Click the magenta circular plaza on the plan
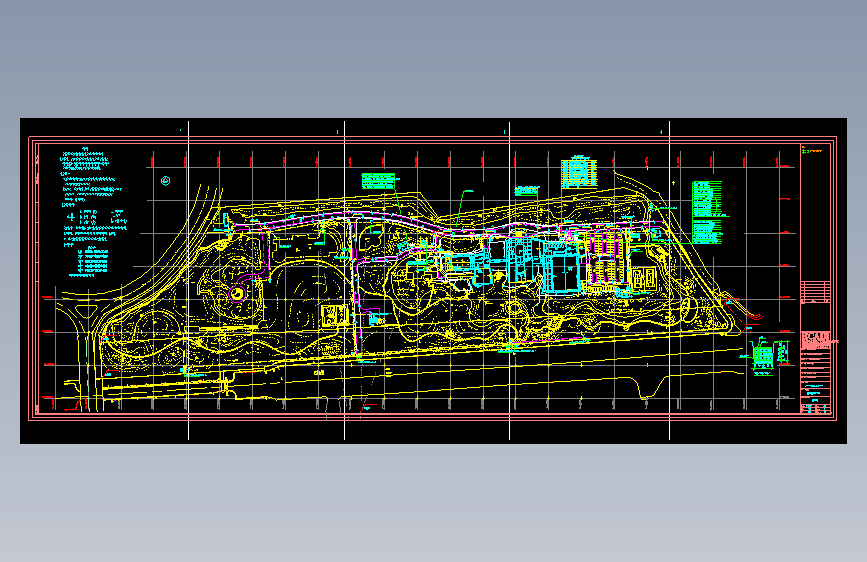The height and width of the screenshot is (562, 867). pyautogui.click(x=237, y=294)
